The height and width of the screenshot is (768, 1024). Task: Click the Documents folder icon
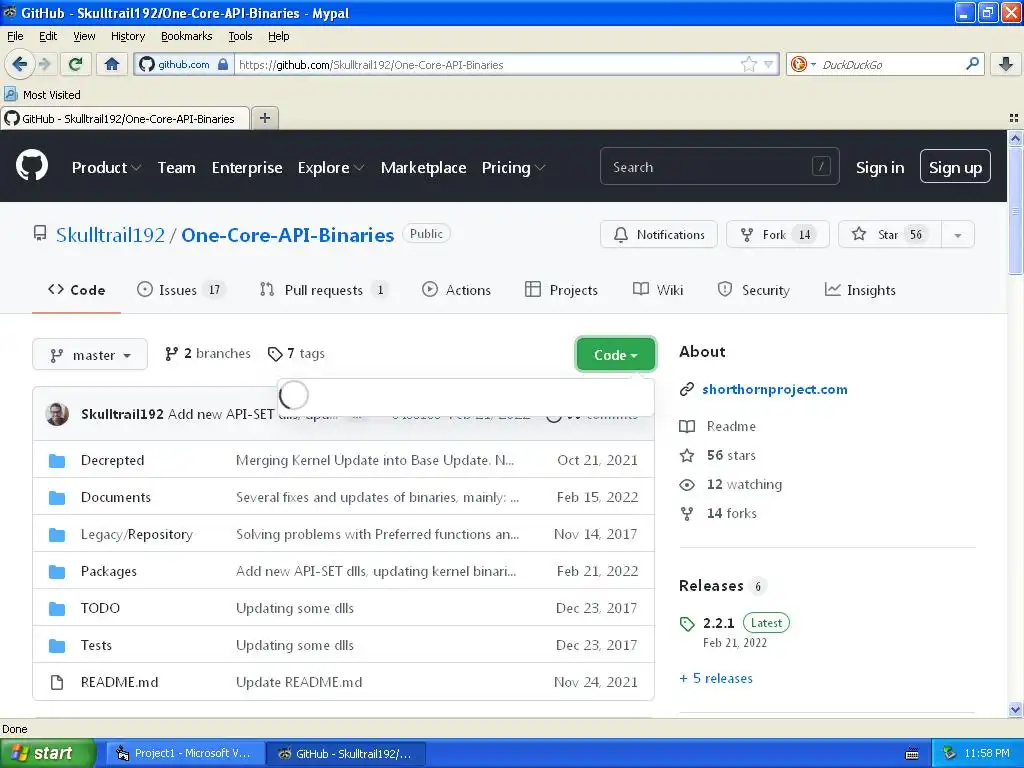(x=57, y=498)
